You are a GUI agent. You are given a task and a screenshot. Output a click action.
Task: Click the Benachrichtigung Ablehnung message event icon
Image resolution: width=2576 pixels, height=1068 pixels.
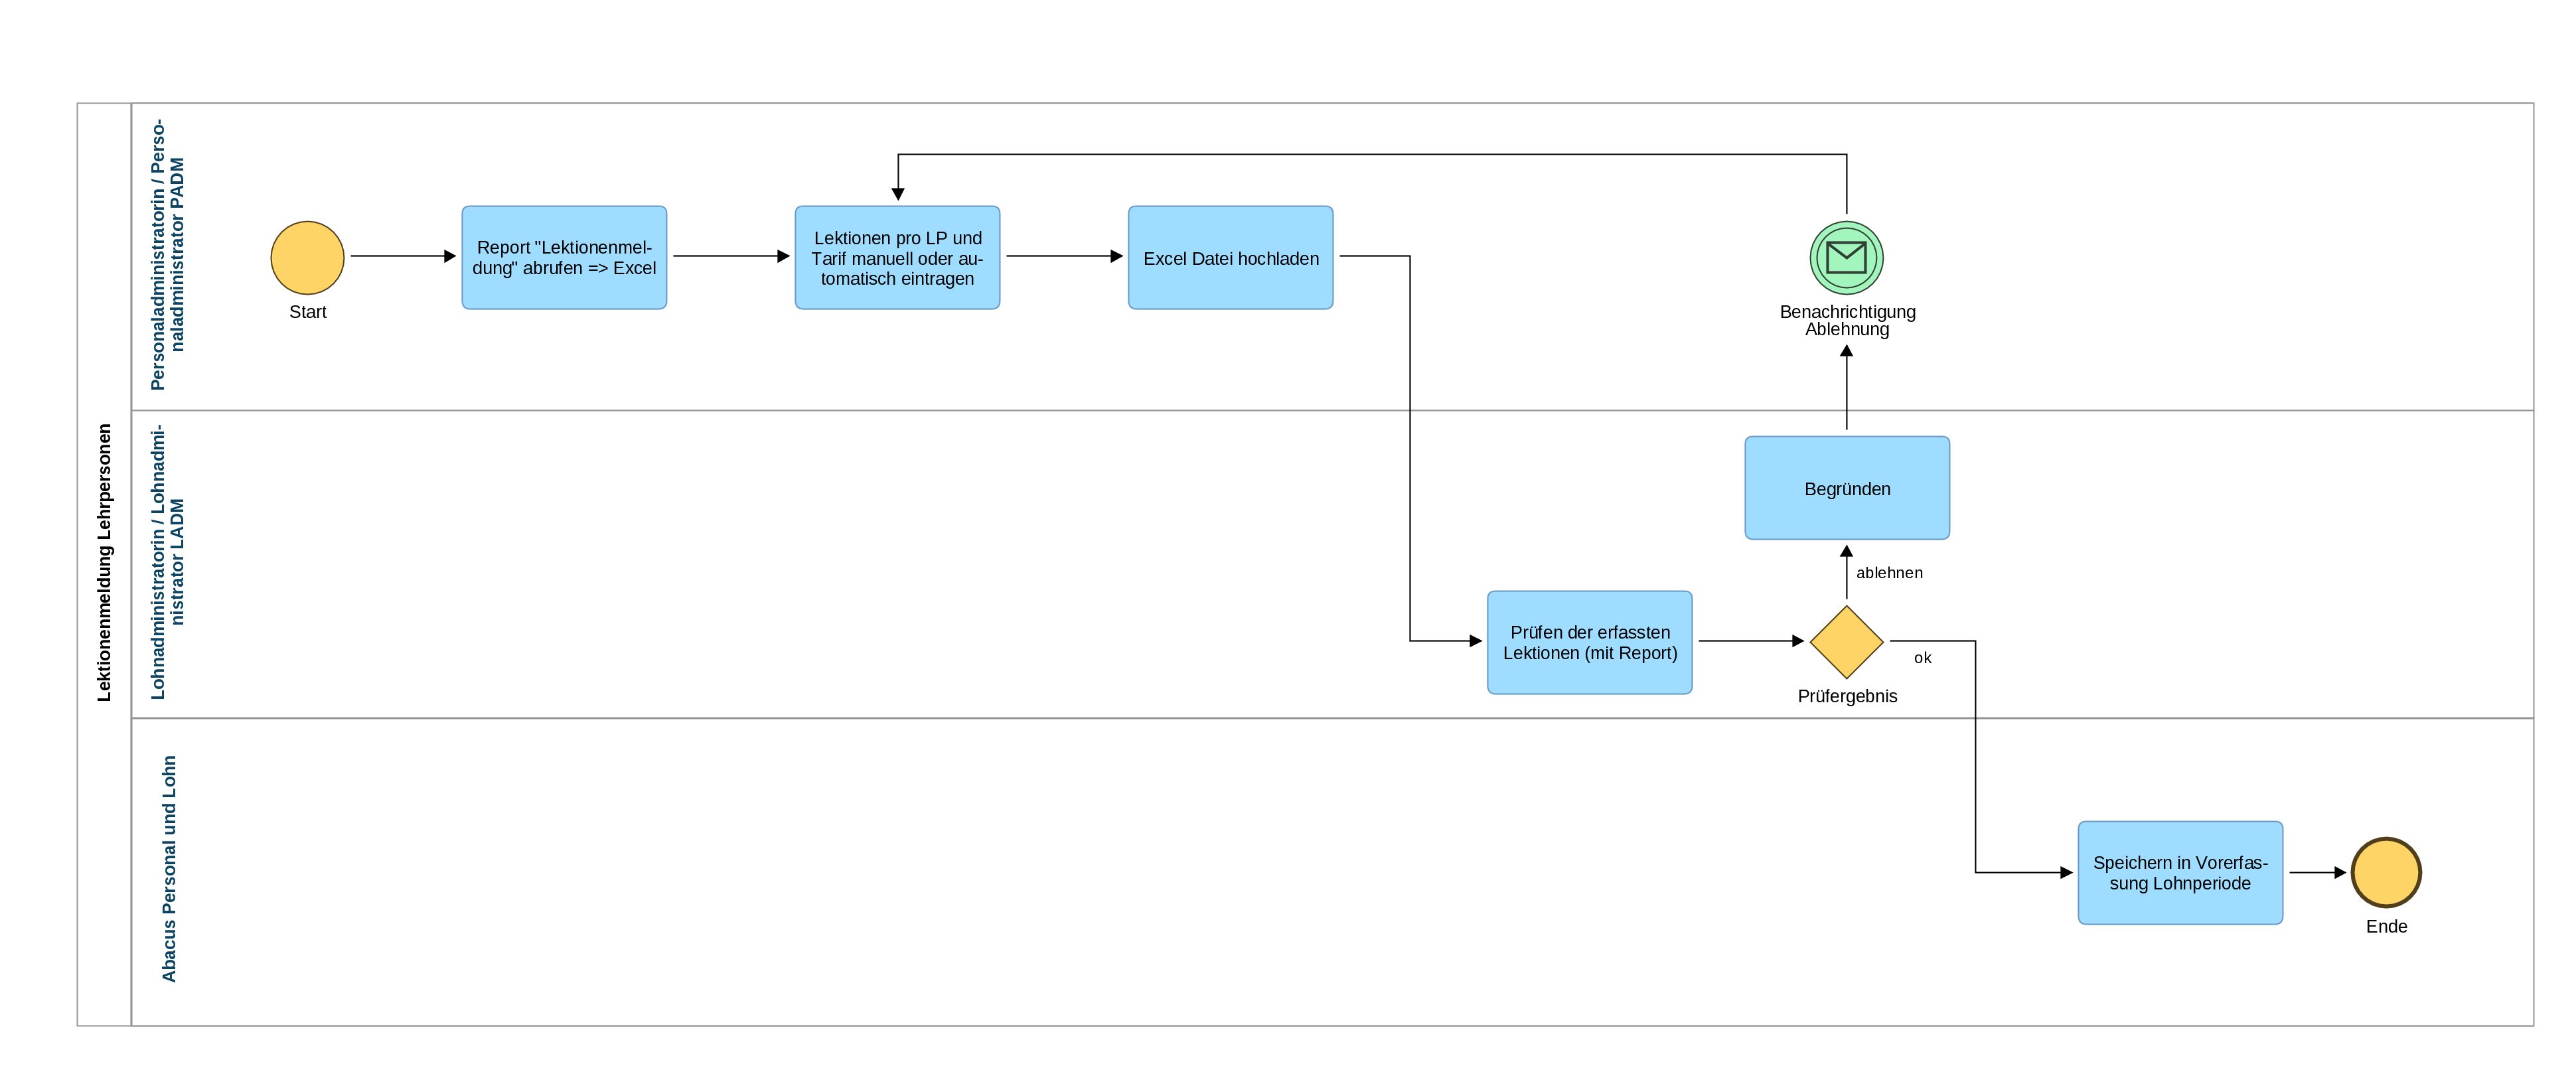1846,257
